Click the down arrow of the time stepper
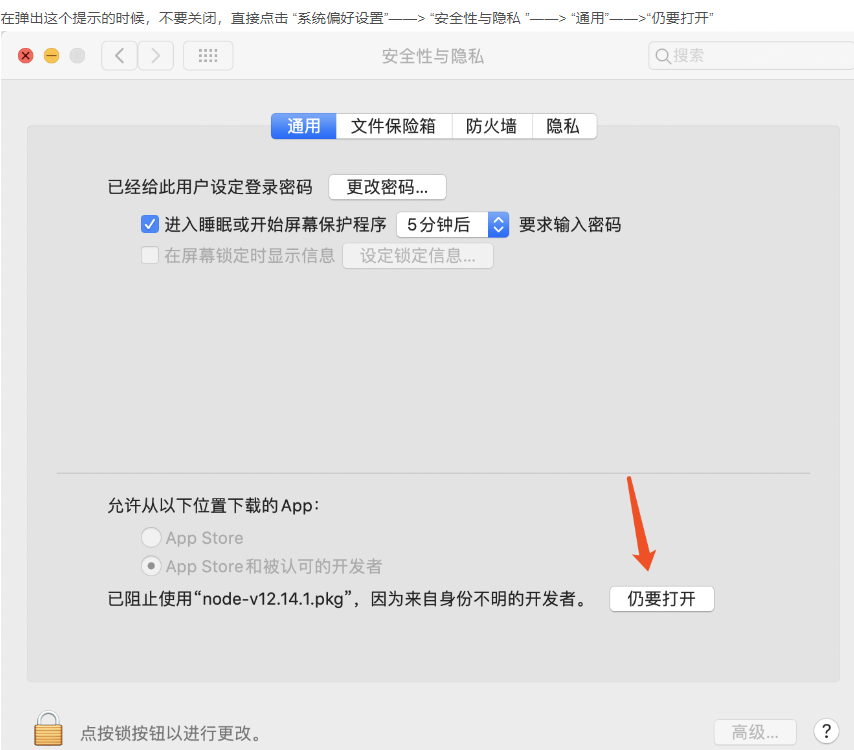Viewport: 854px width, 750px height. [x=497, y=229]
